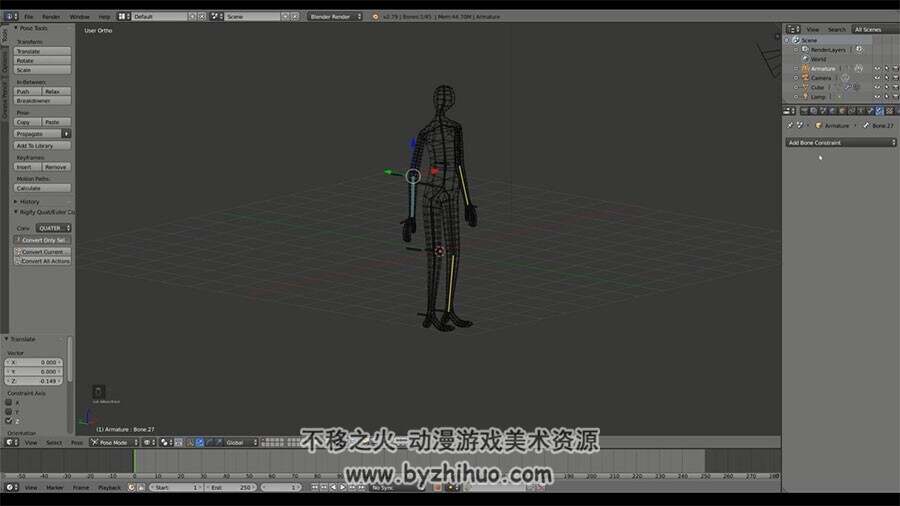
Task: Open the Render Layers properties tab icon
Action: pyautogui.click(x=814, y=111)
